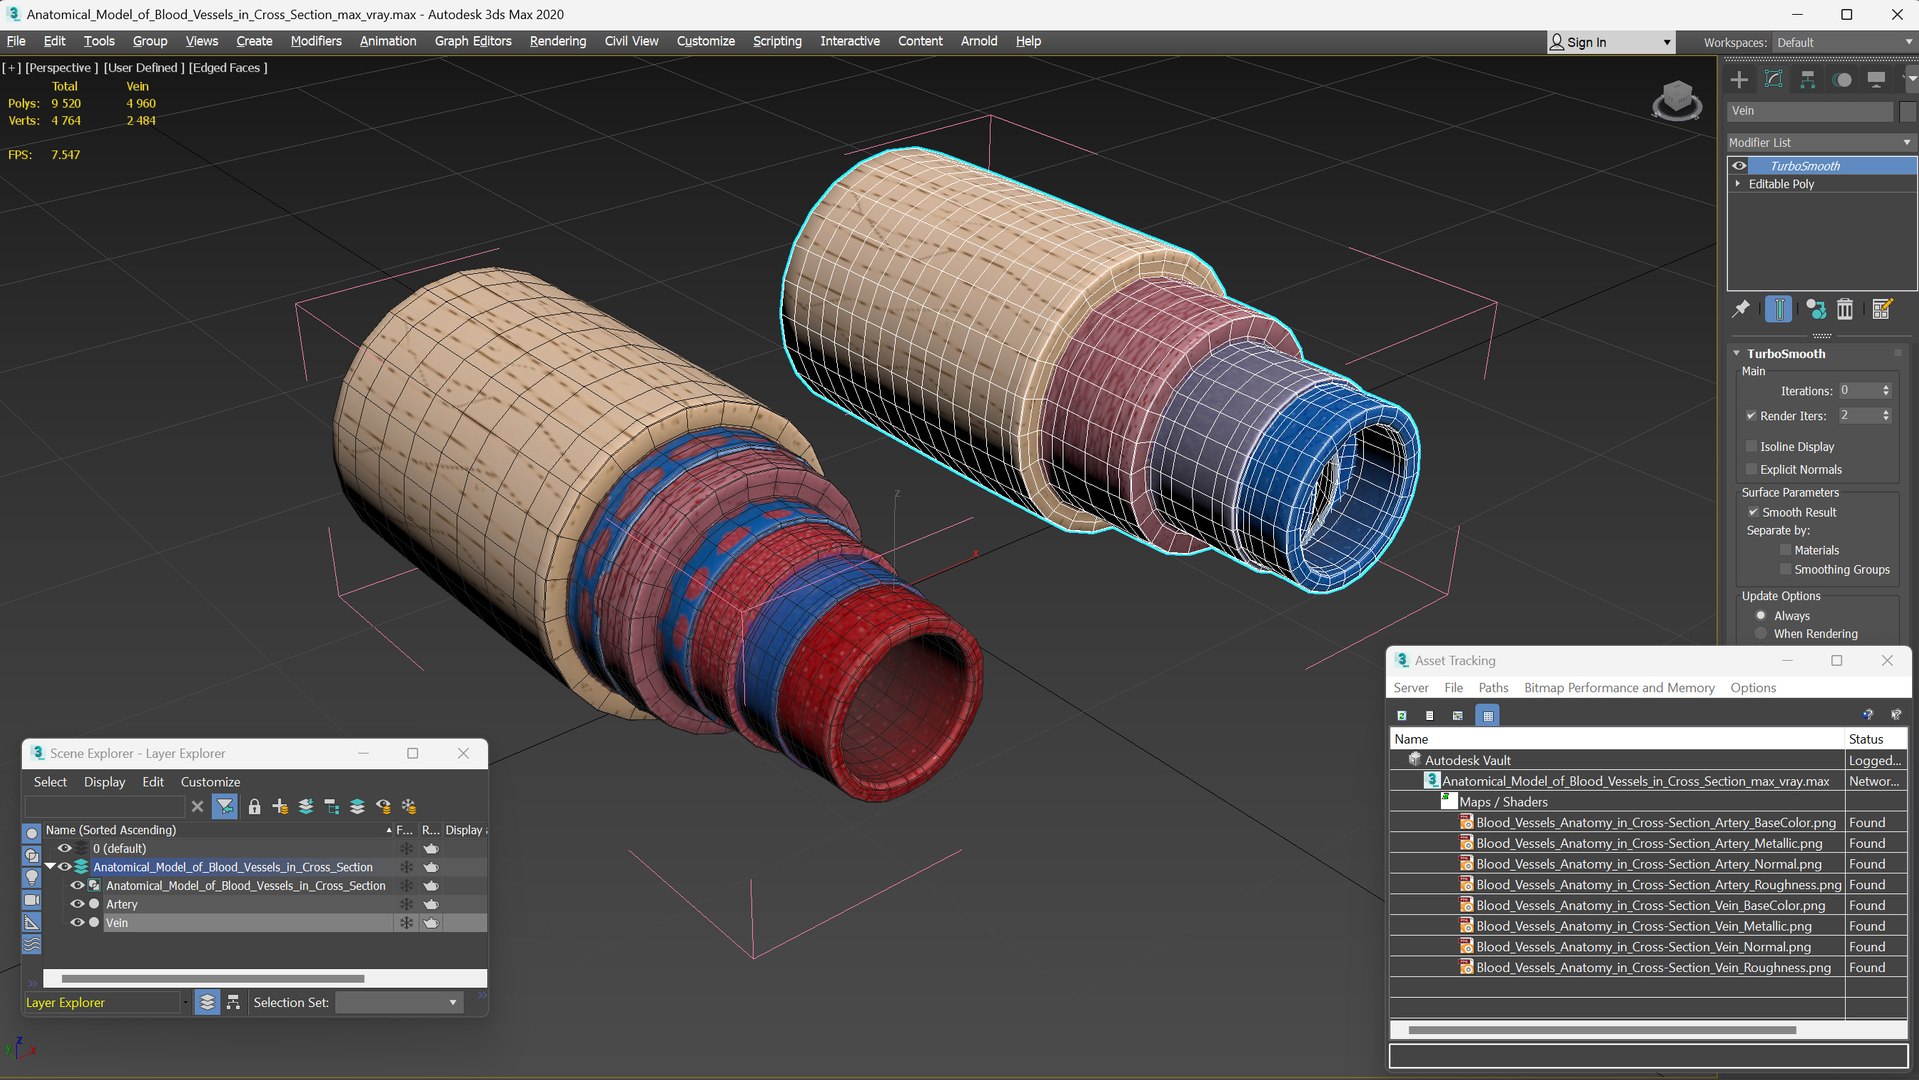Image resolution: width=1919 pixels, height=1080 pixels.
Task: Check Separate by Materials
Action: 1785,550
